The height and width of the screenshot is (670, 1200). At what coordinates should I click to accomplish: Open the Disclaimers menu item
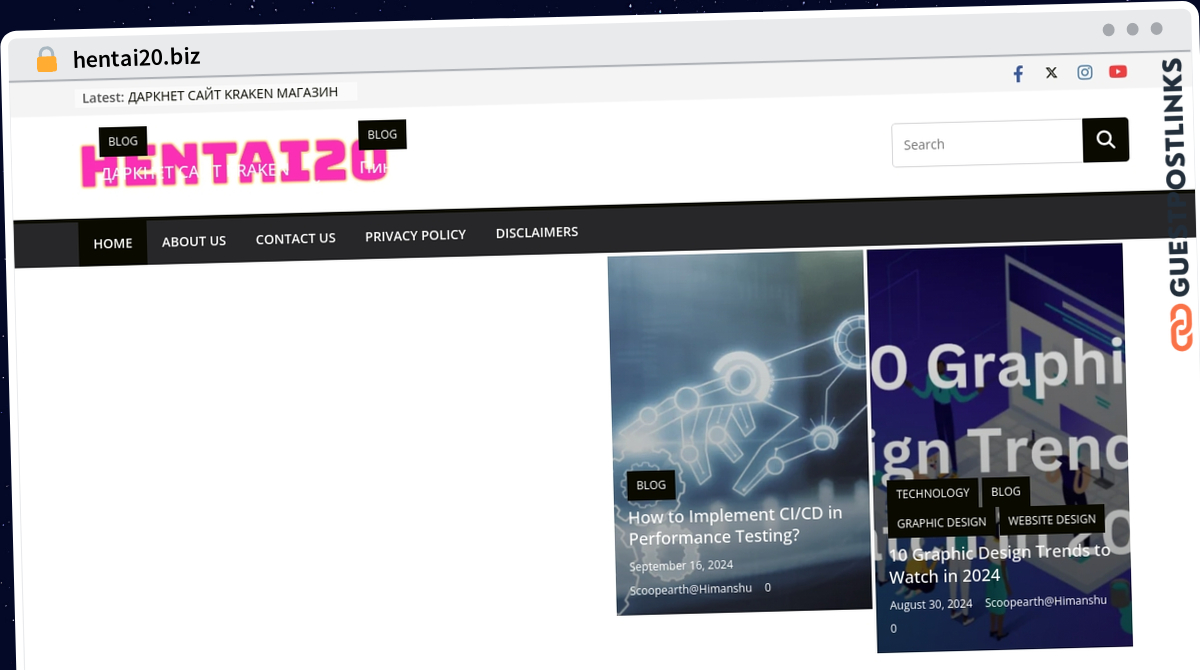click(x=537, y=232)
